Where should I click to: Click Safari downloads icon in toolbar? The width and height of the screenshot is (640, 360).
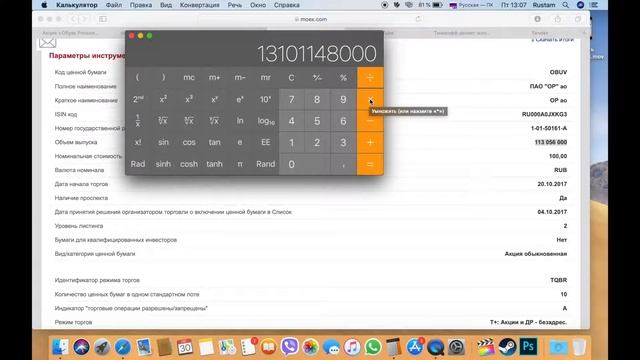(538, 19)
